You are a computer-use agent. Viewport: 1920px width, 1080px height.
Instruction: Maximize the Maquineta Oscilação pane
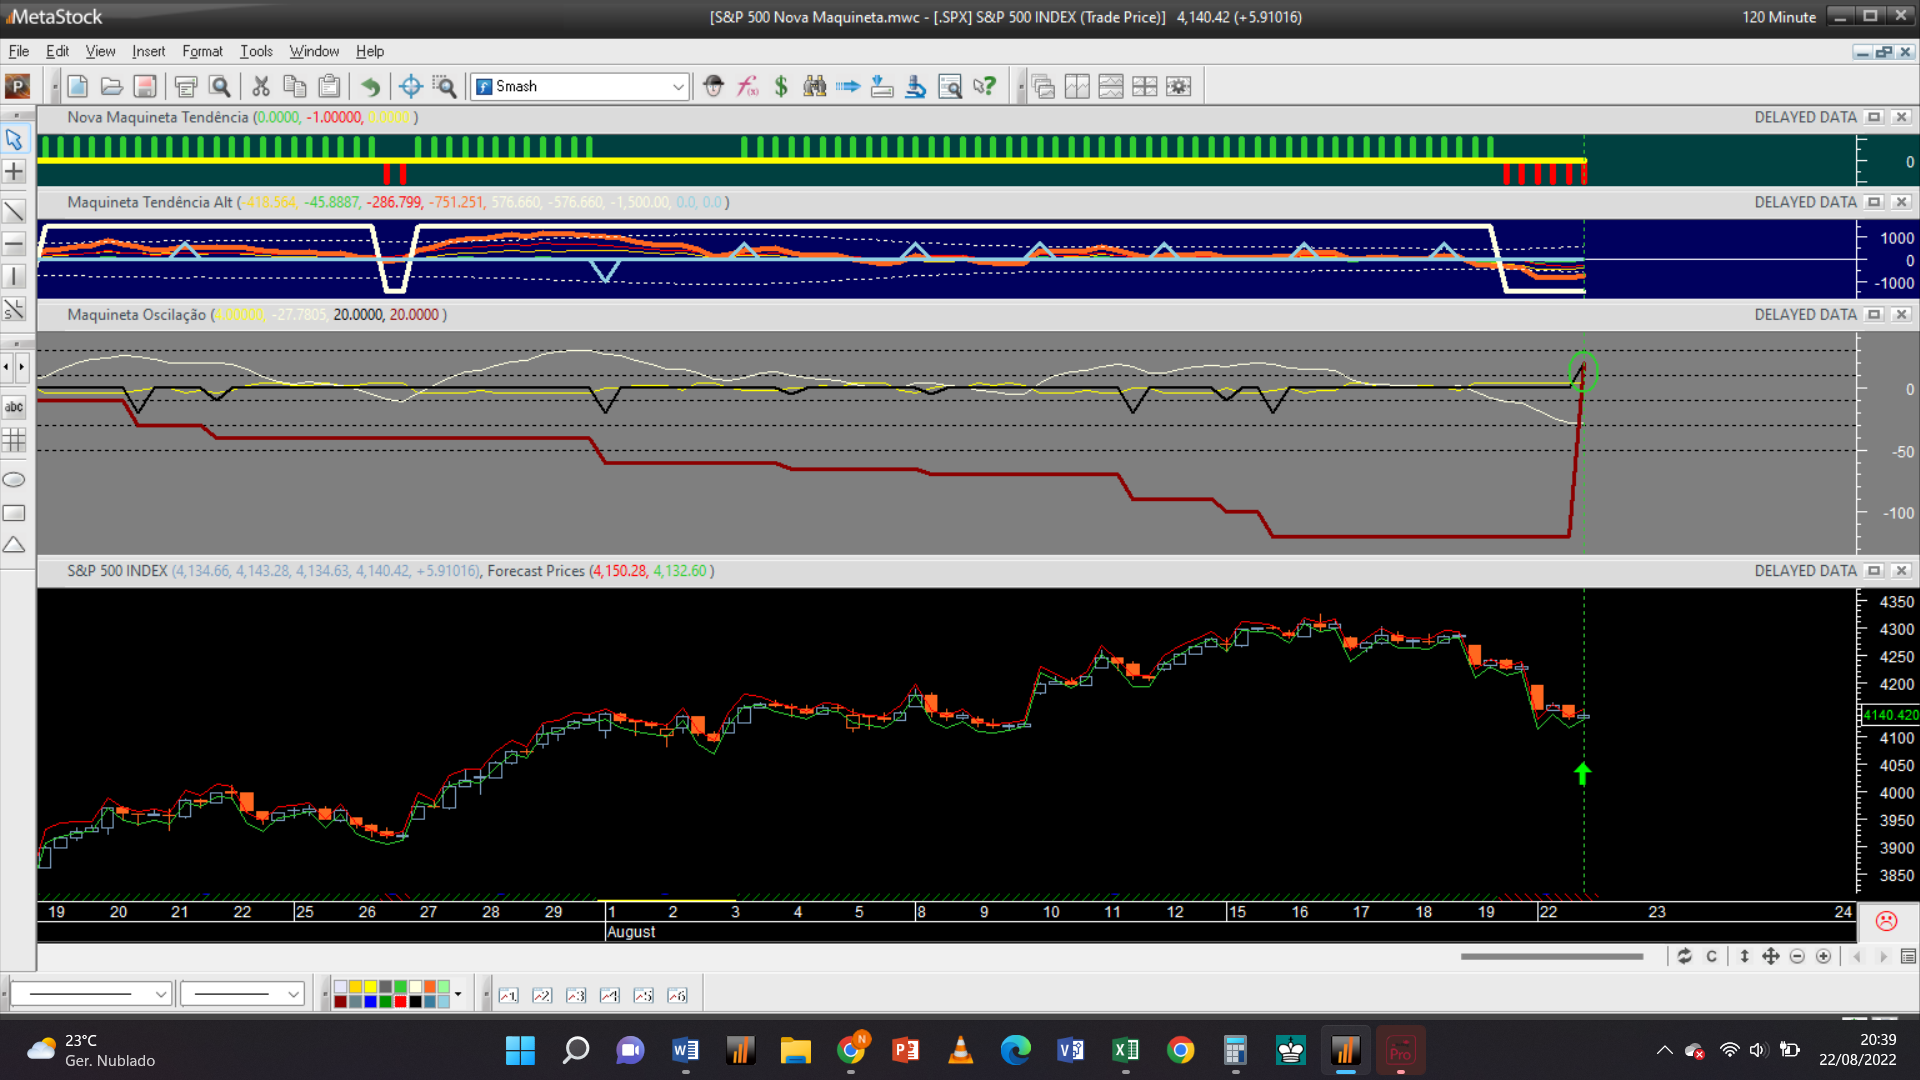[x=1875, y=315]
